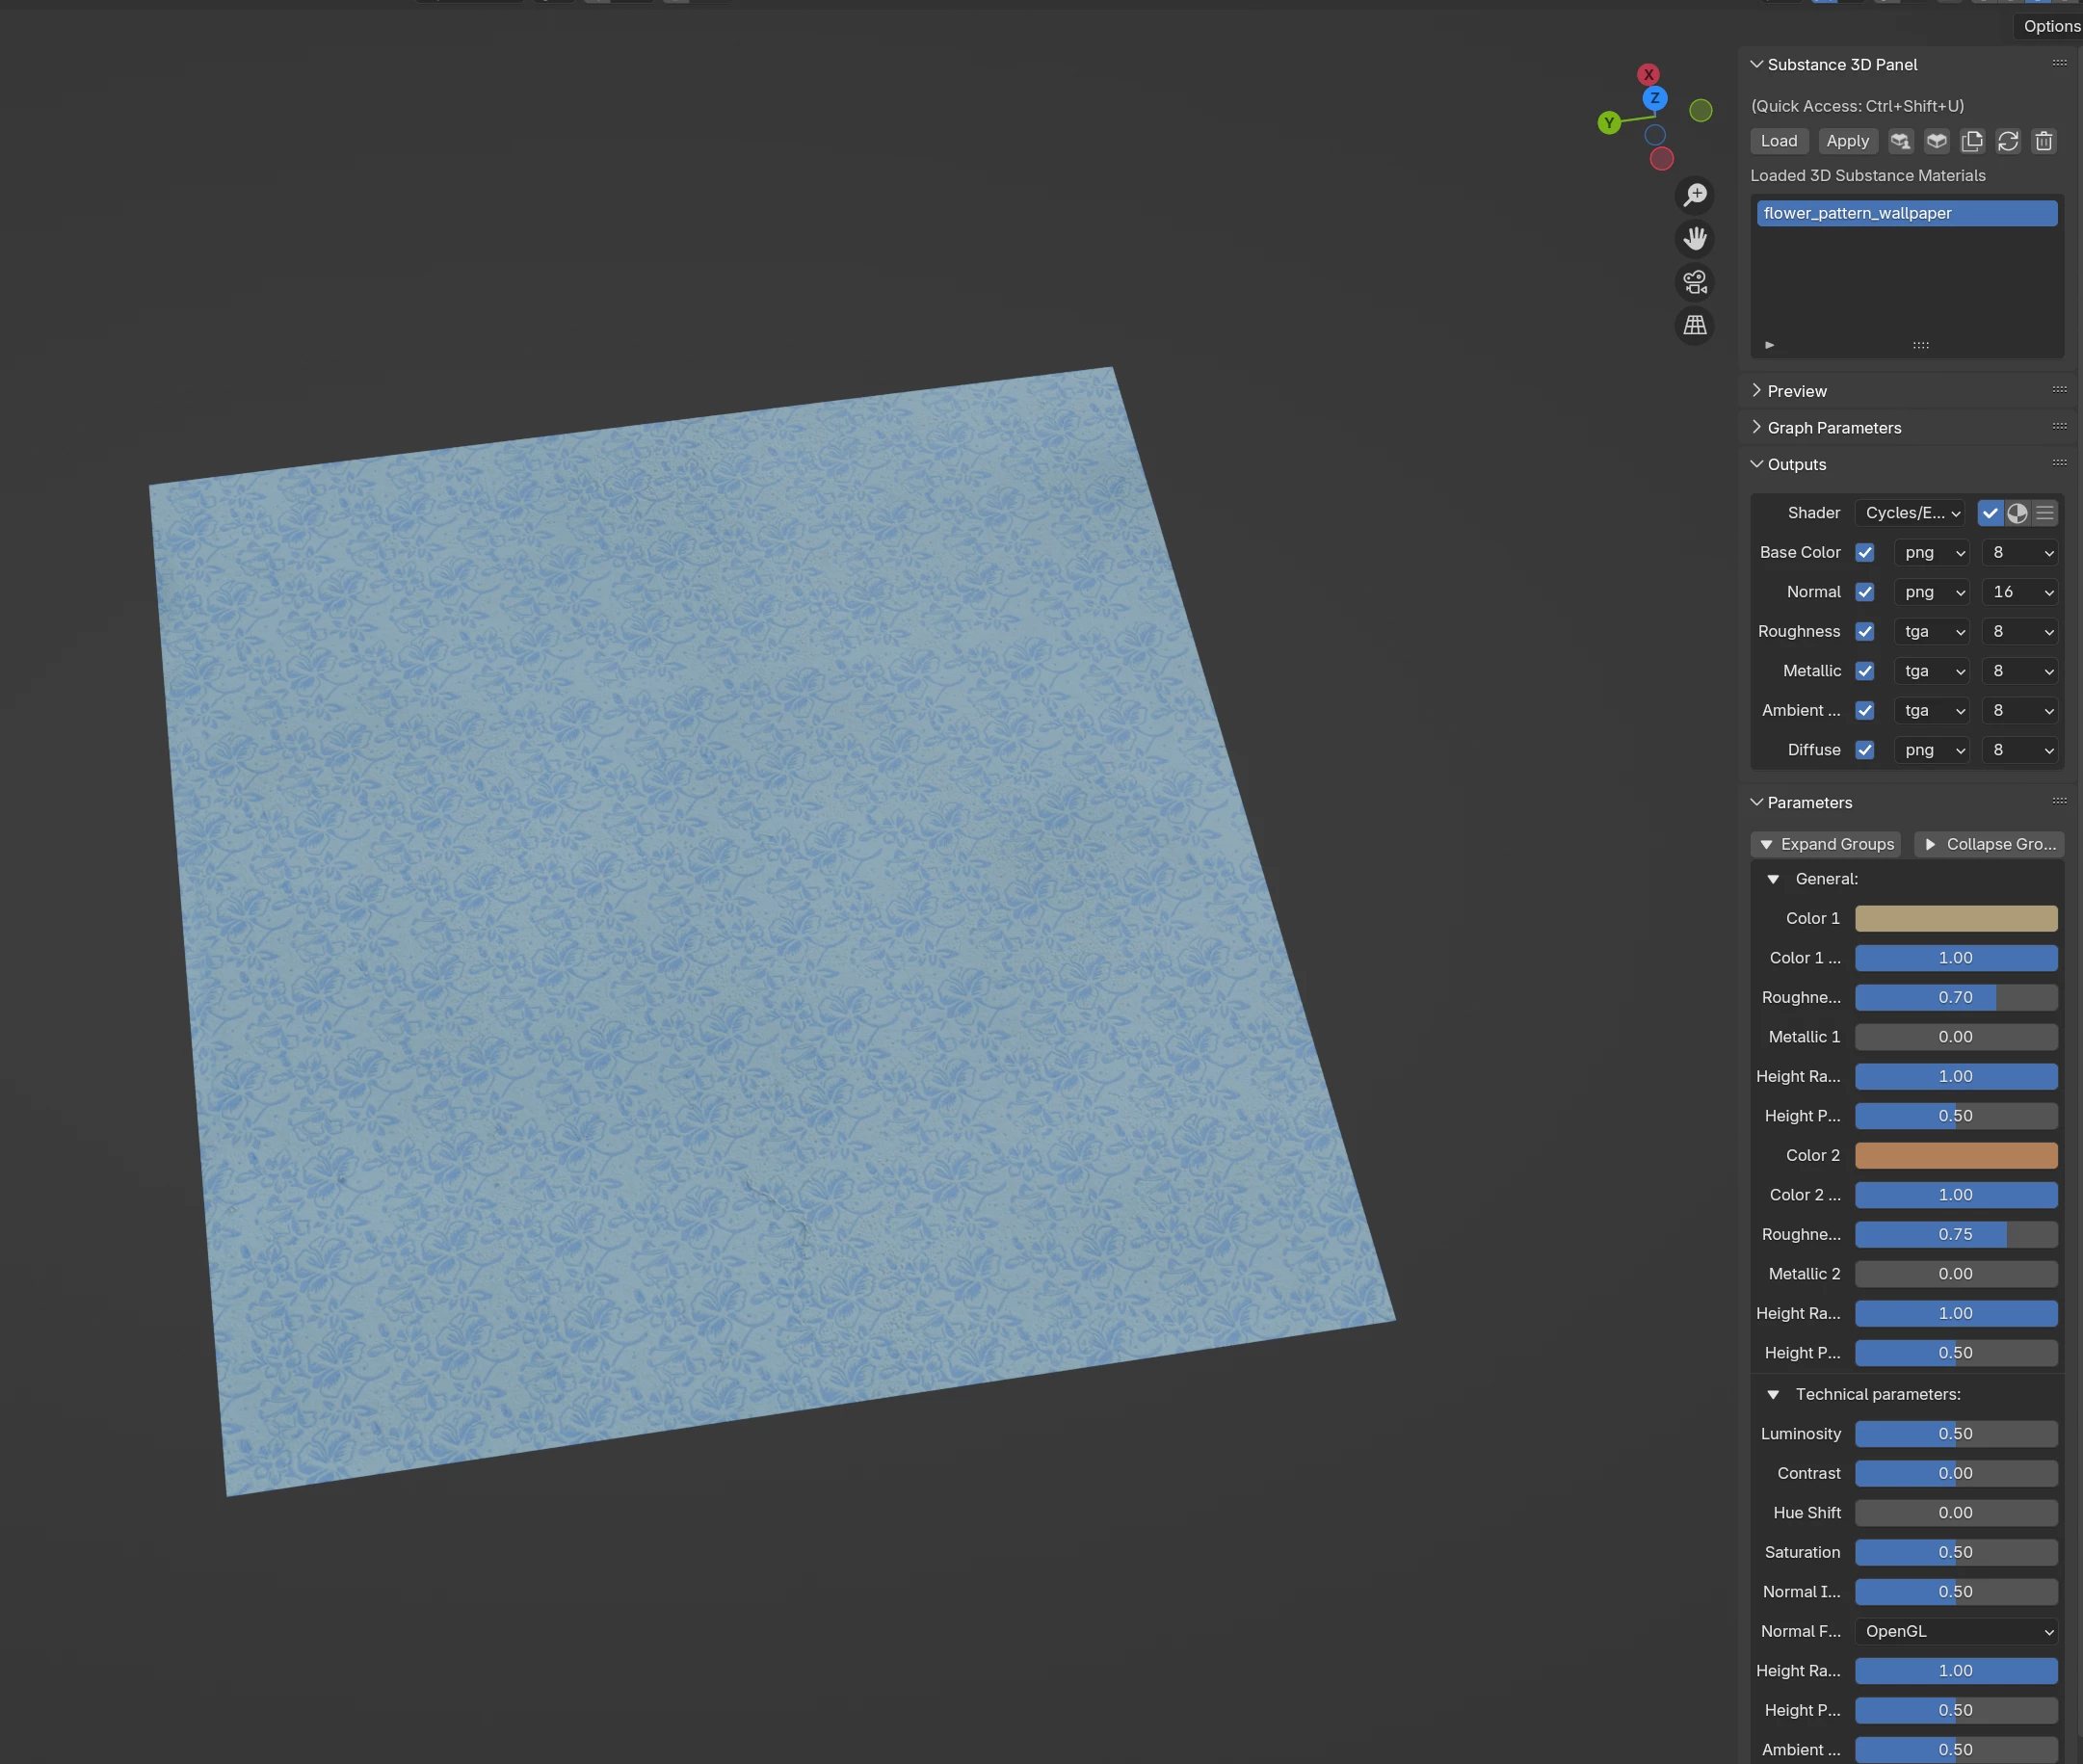This screenshot has width=2083, height=1764.
Task: Open the Color 2 orange swatch
Action: [1955, 1155]
